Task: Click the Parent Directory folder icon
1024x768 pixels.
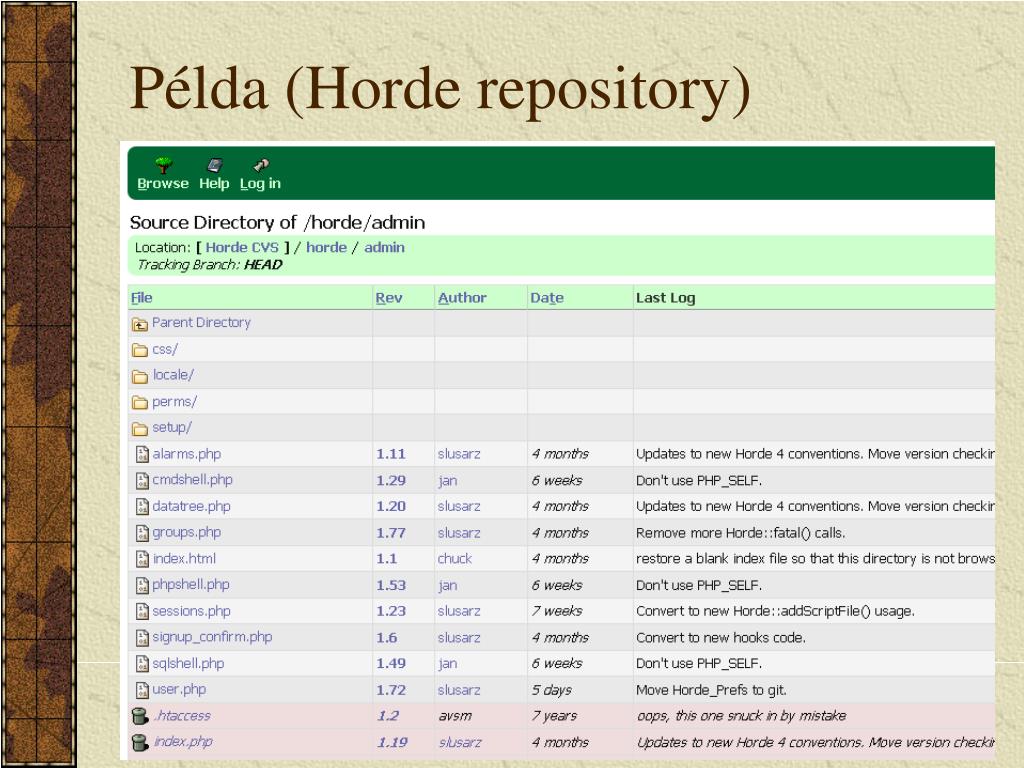Action: (x=140, y=324)
